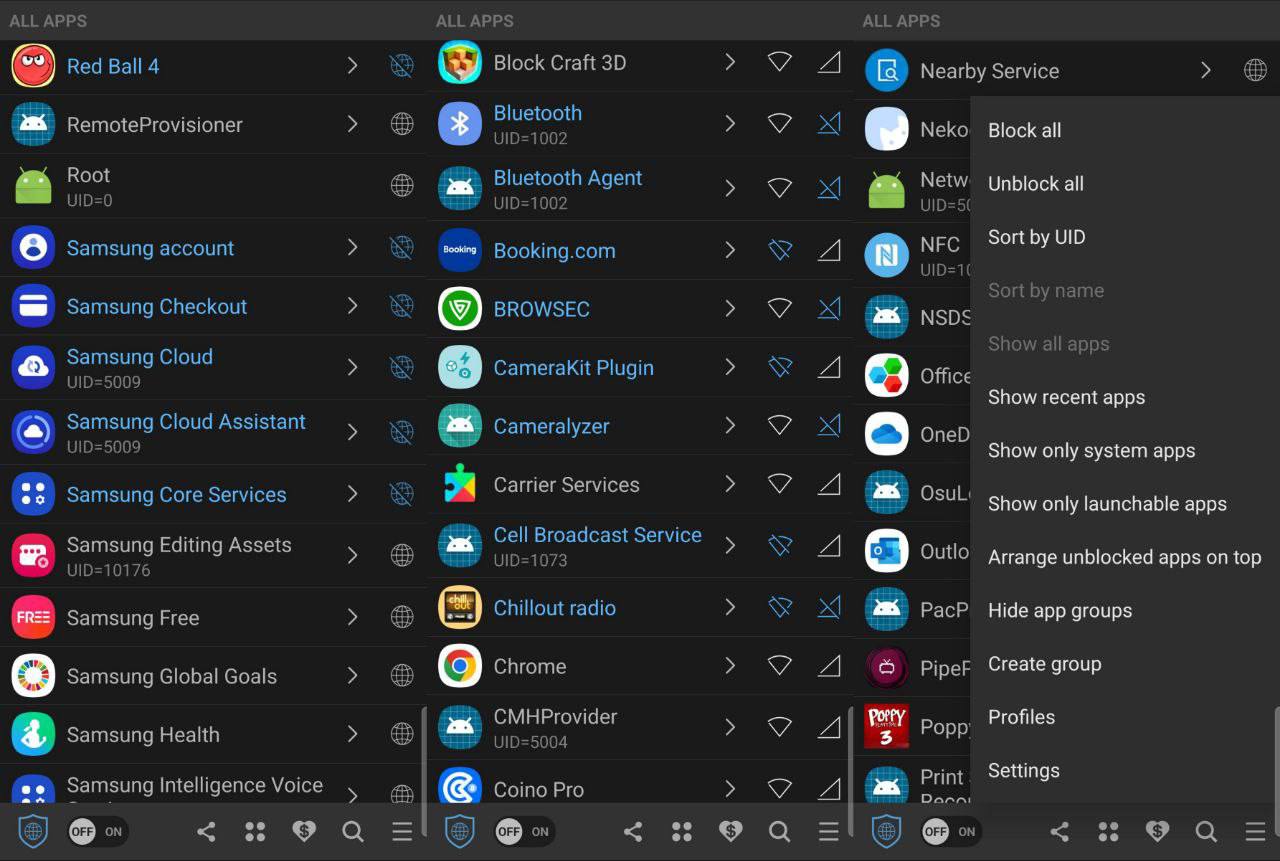Click the shield logo in left panel toolbar
Image resolution: width=1280 pixels, height=861 pixels.
tap(33, 831)
